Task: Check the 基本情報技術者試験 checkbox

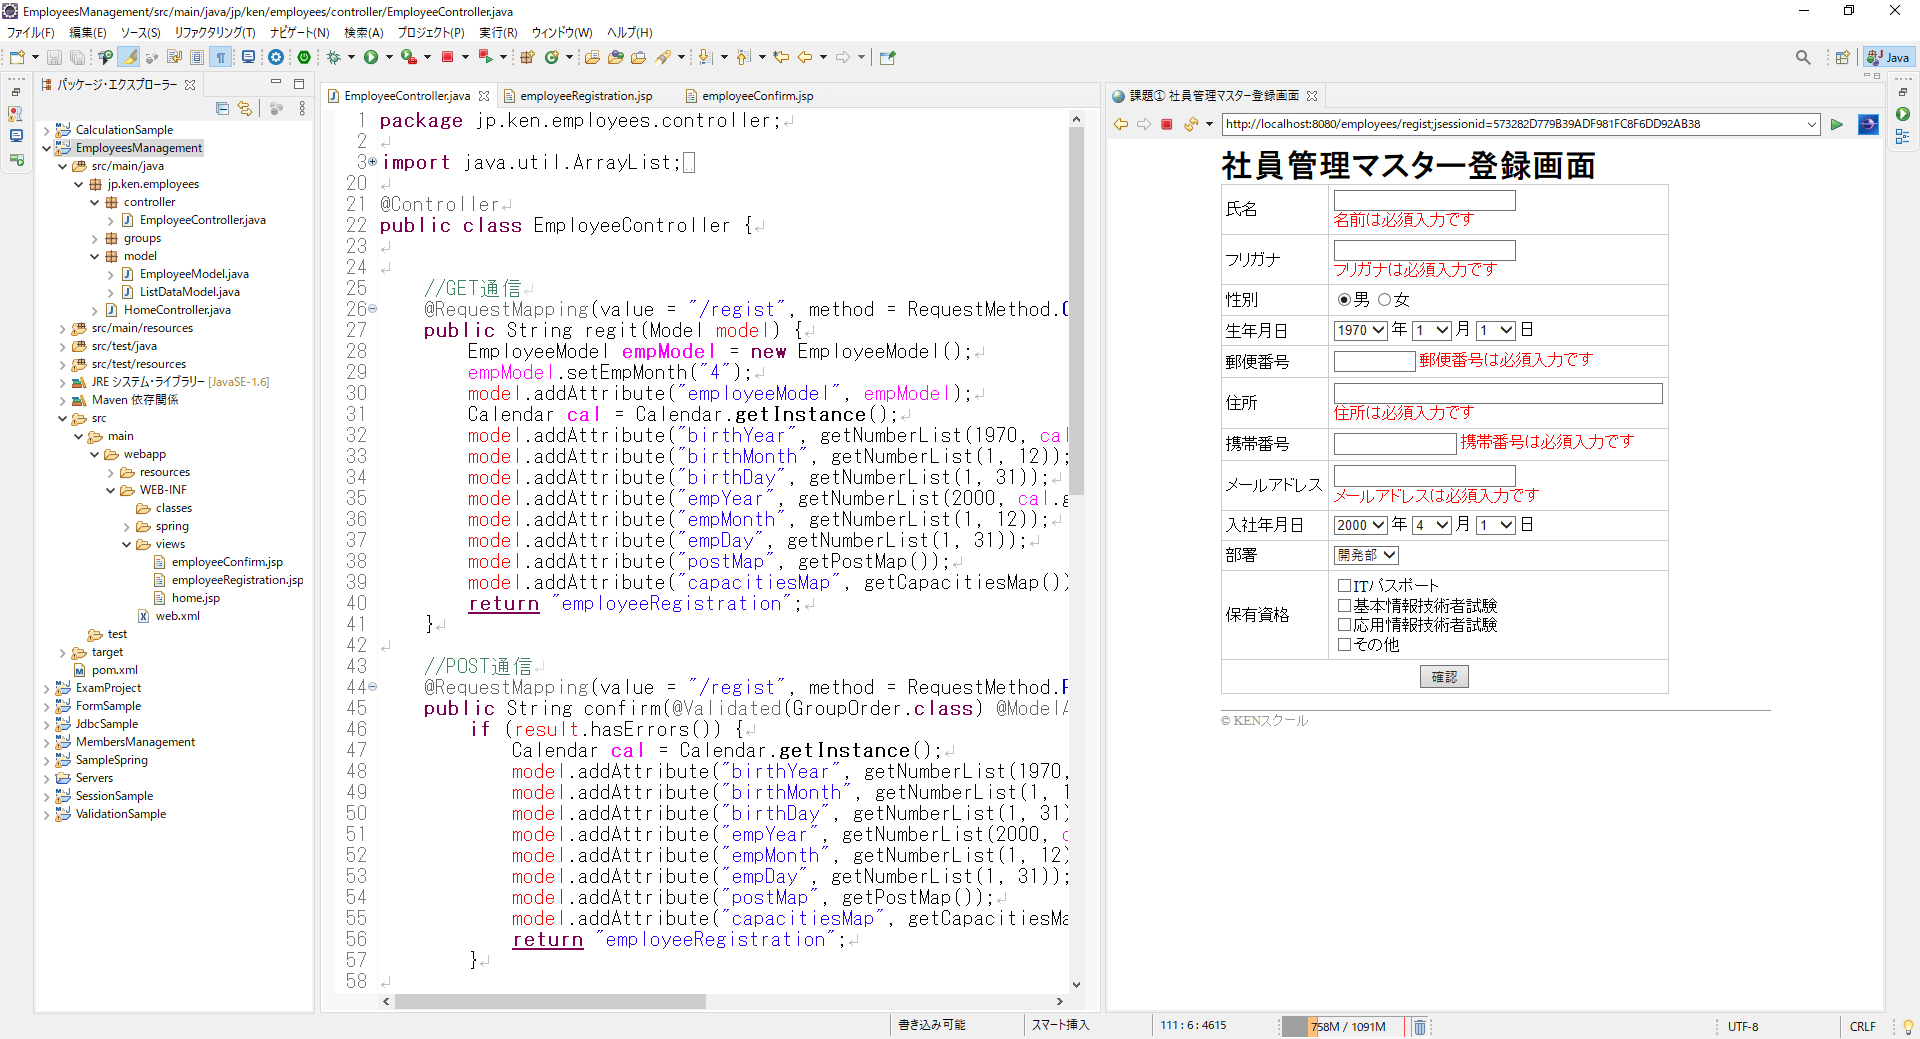Action: pos(1345,605)
